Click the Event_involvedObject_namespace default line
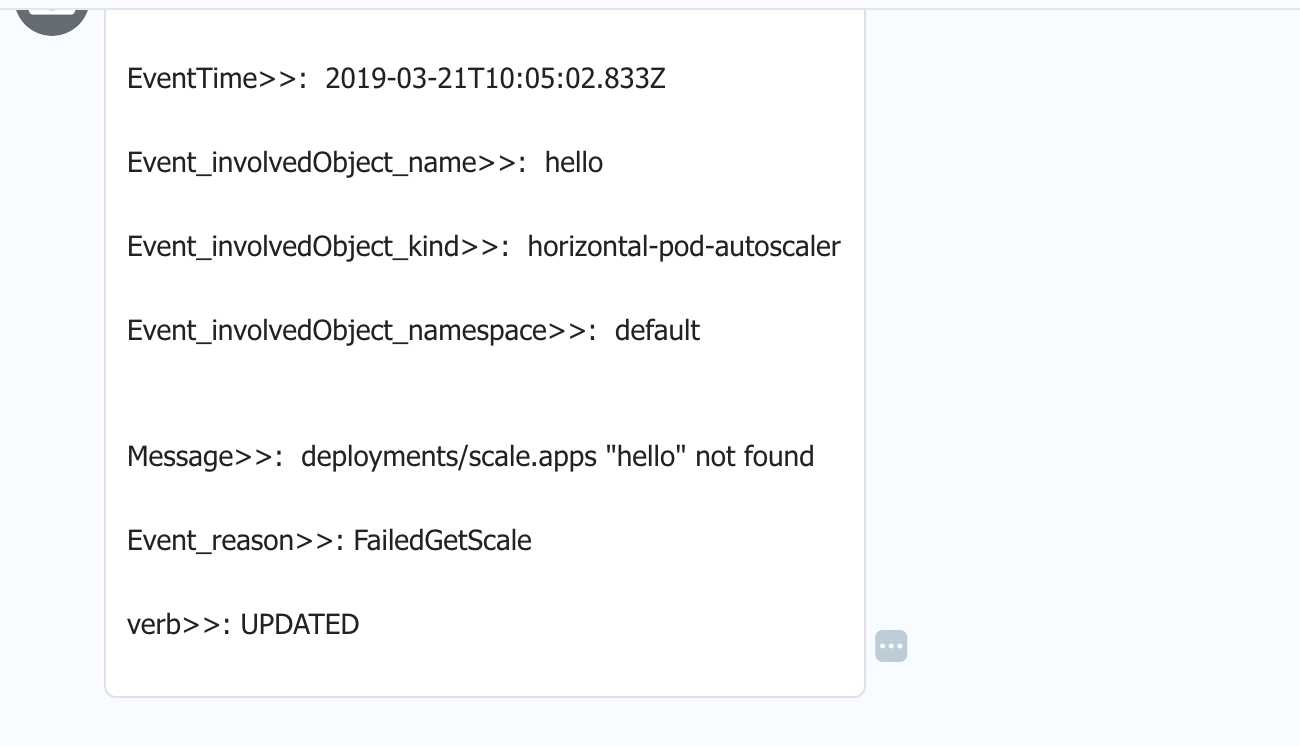 click(x=413, y=330)
